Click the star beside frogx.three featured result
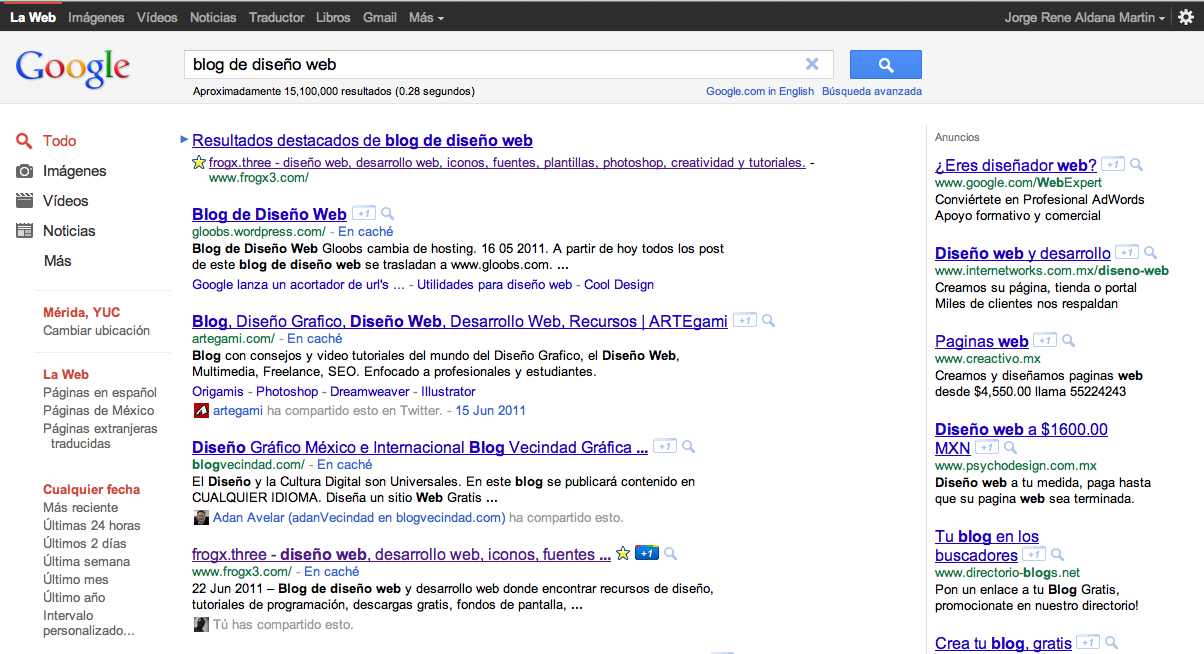 199,162
